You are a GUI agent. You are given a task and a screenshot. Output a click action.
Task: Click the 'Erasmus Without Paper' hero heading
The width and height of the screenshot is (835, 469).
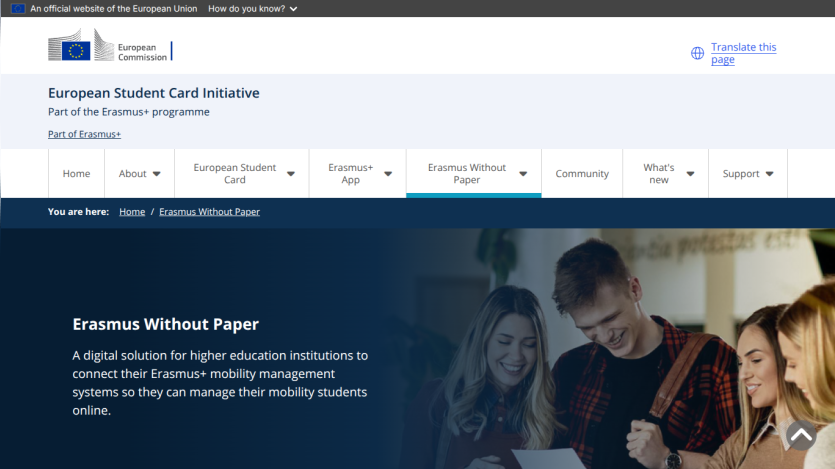click(166, 324)
